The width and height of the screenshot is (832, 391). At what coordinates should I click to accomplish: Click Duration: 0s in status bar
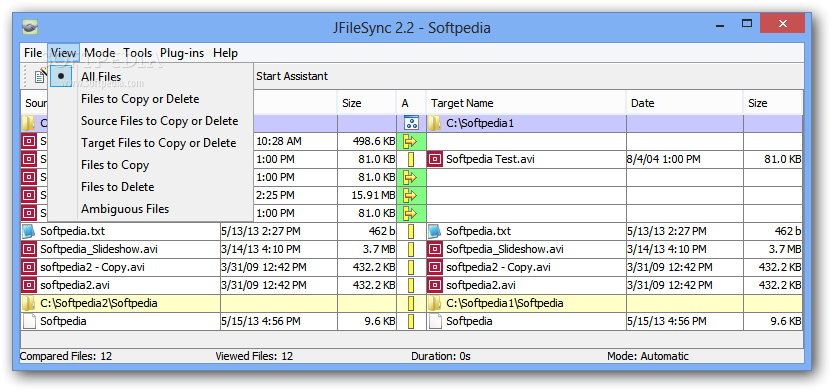[x=441, y=357]
